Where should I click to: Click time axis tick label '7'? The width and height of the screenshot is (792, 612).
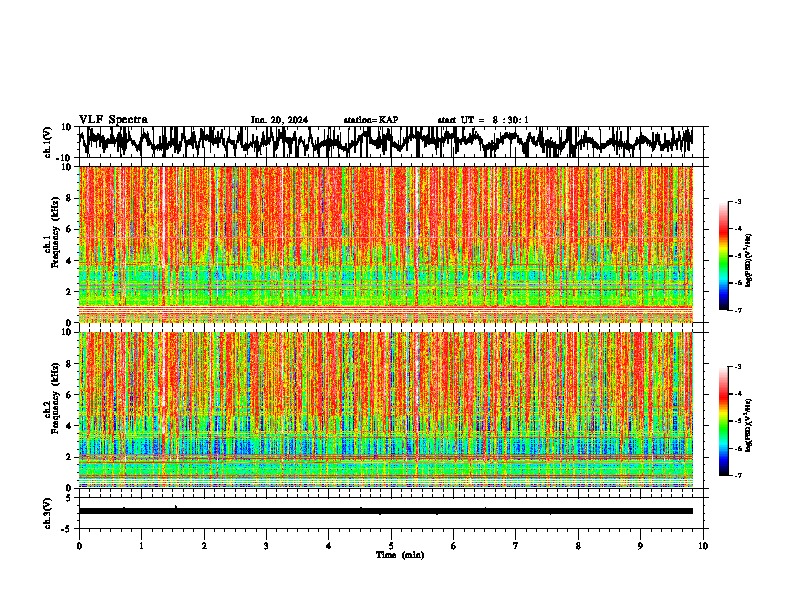point(516,546)
